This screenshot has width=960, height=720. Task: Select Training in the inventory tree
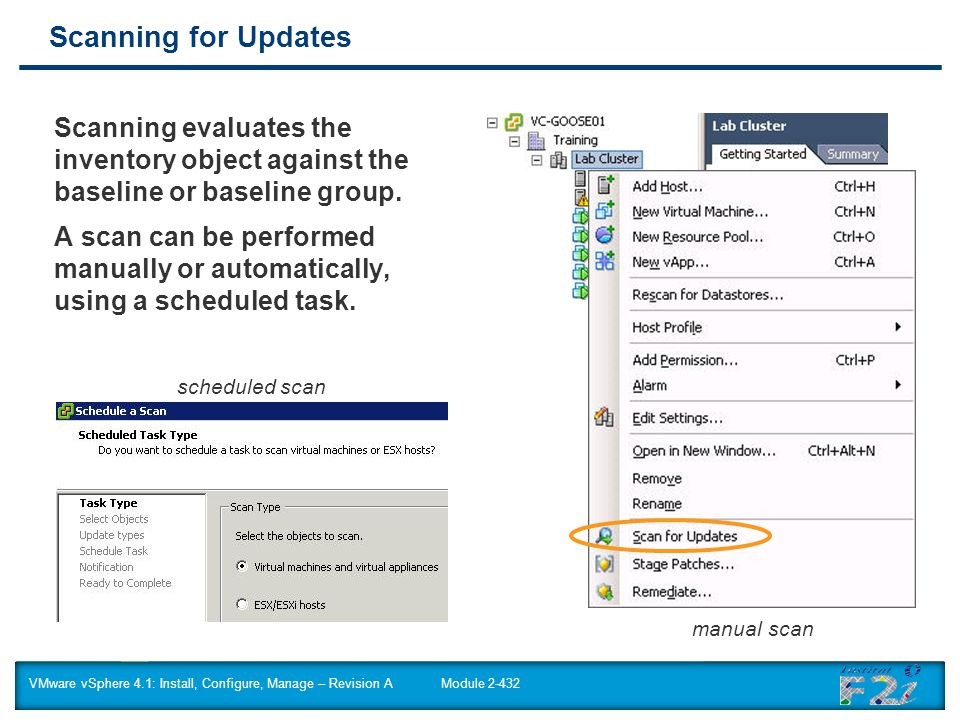[x=576, y=140]
